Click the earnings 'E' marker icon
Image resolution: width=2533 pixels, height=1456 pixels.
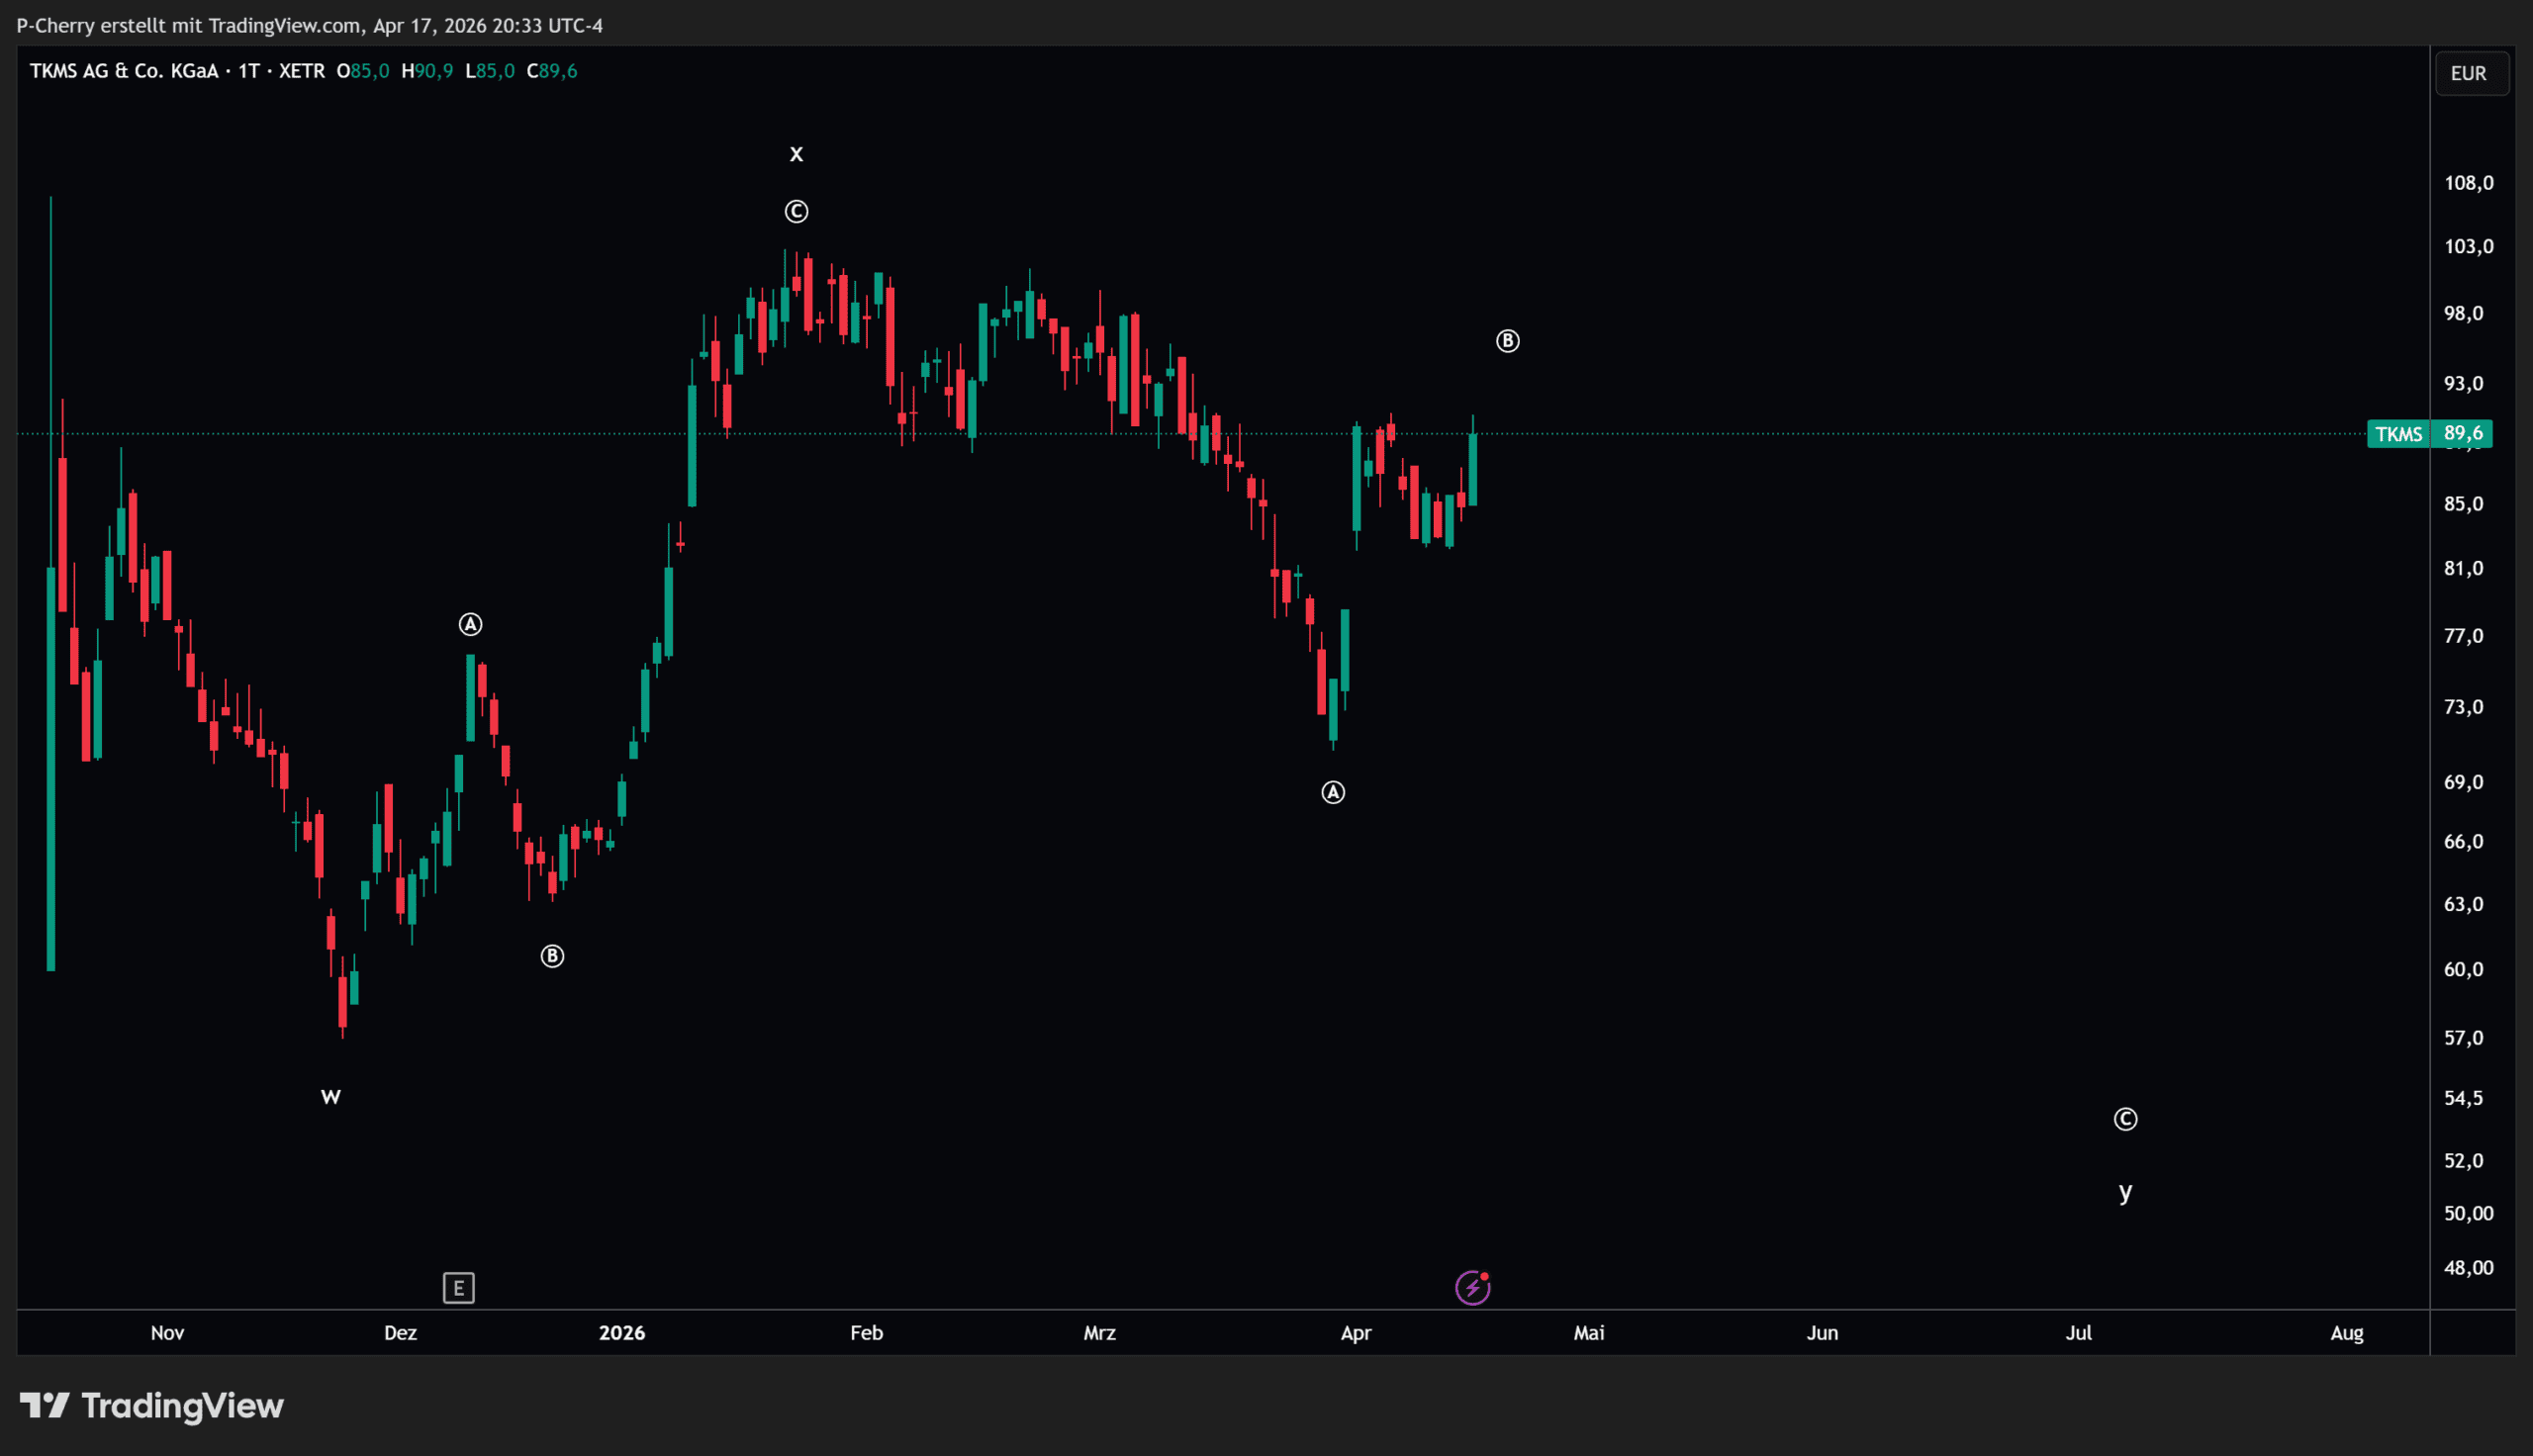point(458,1287)
